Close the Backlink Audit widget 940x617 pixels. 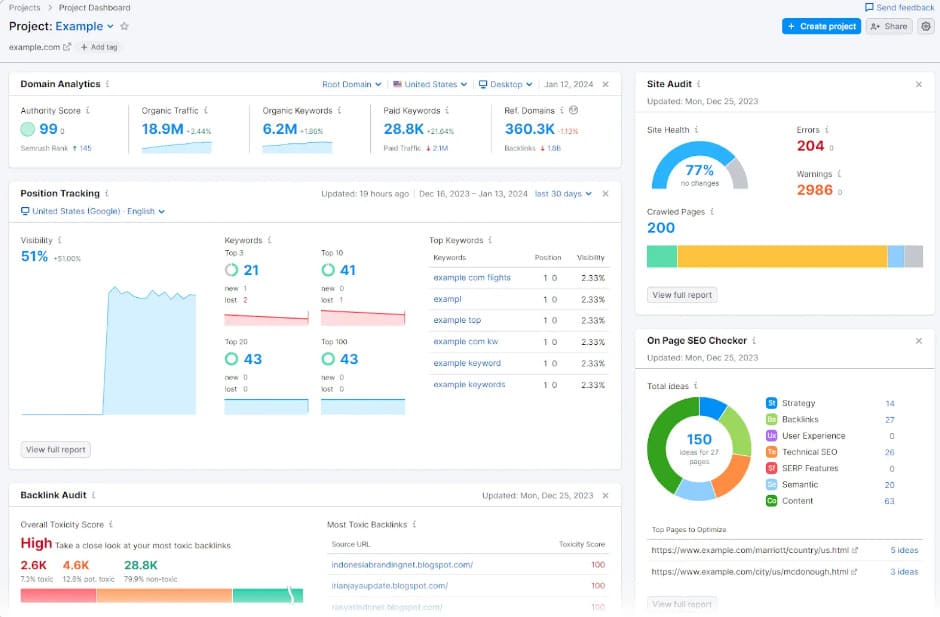tap(605, 495)
